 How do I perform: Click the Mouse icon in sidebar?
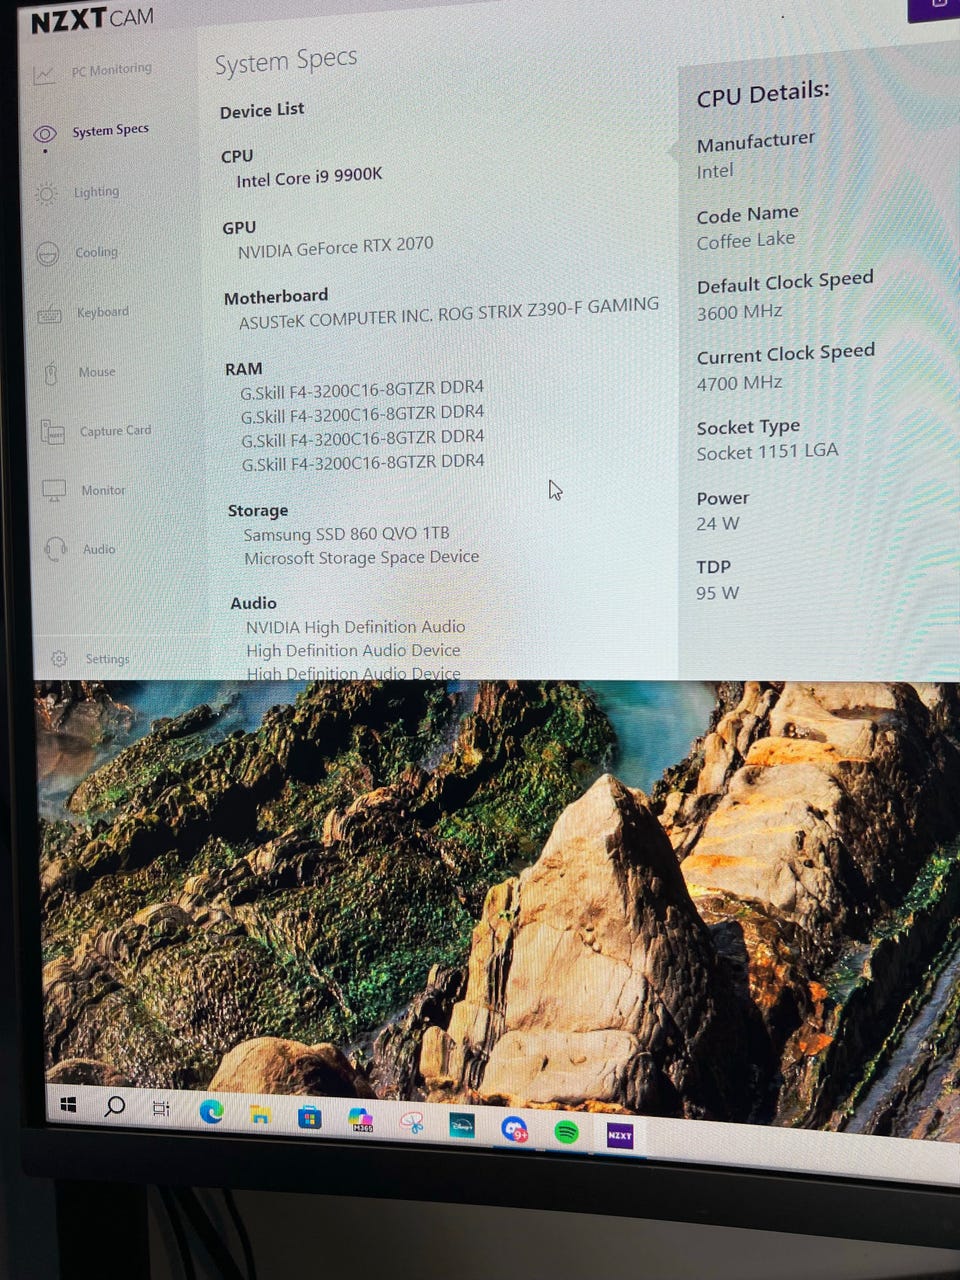coord(51,374)
